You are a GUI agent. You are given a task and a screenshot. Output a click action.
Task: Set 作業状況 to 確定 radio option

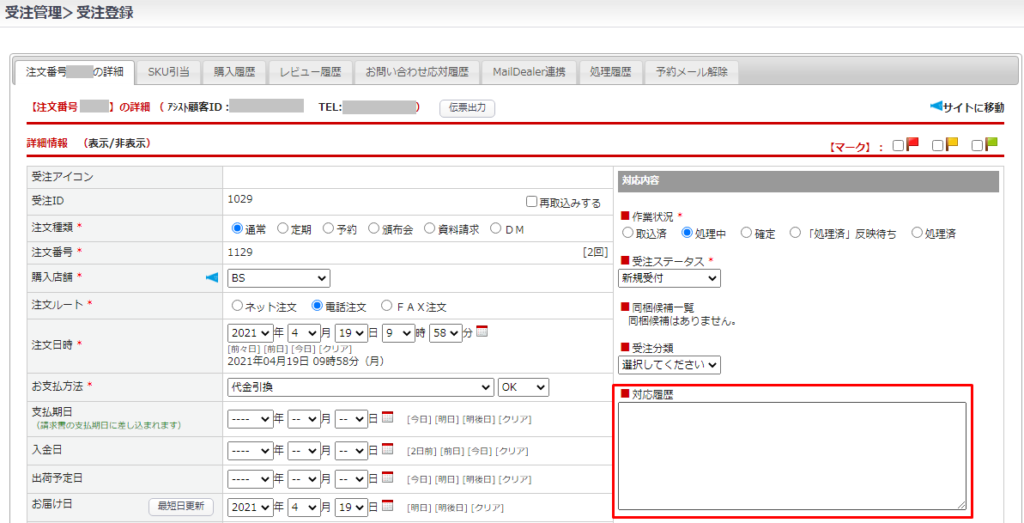pos(746,233)
